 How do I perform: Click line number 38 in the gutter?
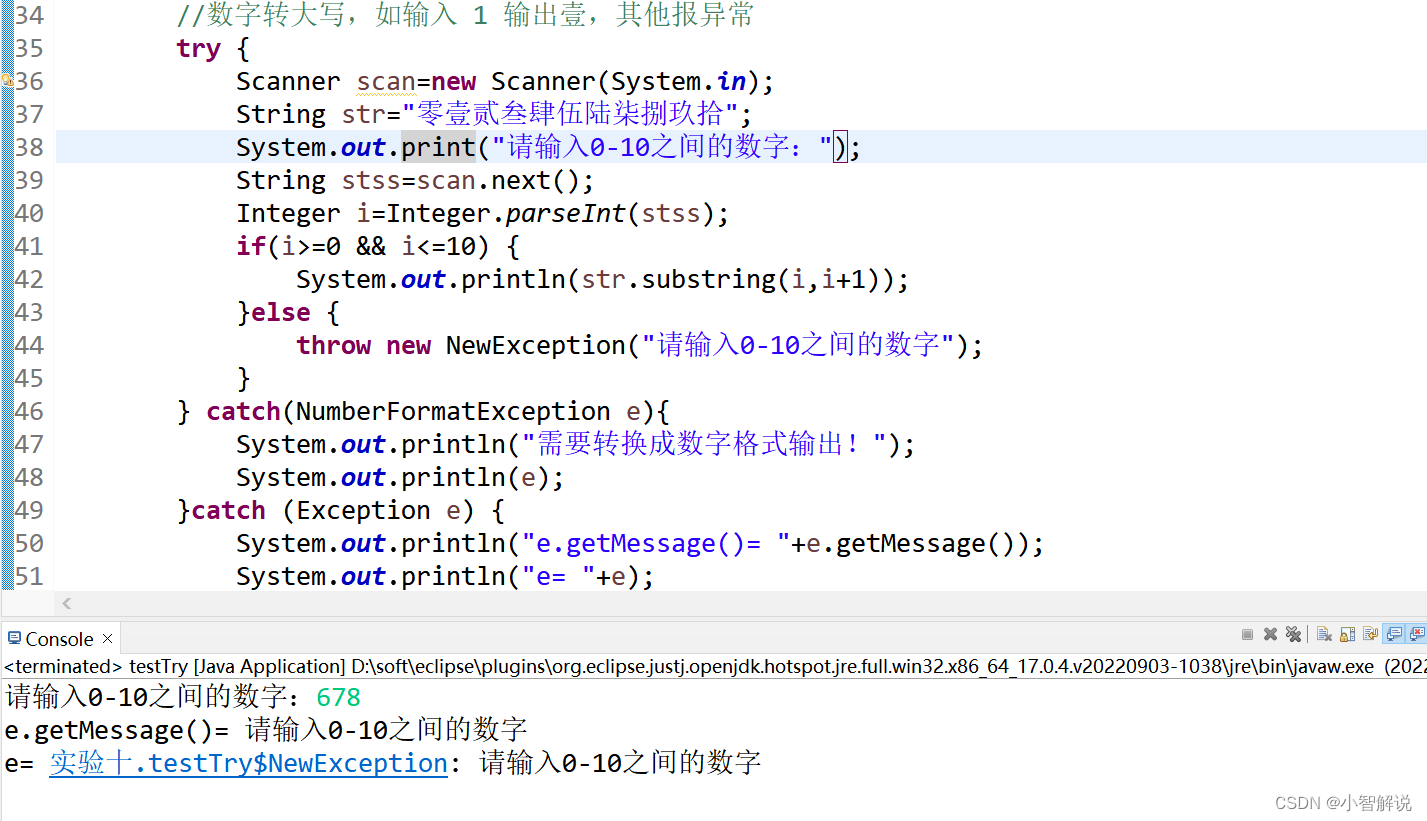[x=30, y=147]
